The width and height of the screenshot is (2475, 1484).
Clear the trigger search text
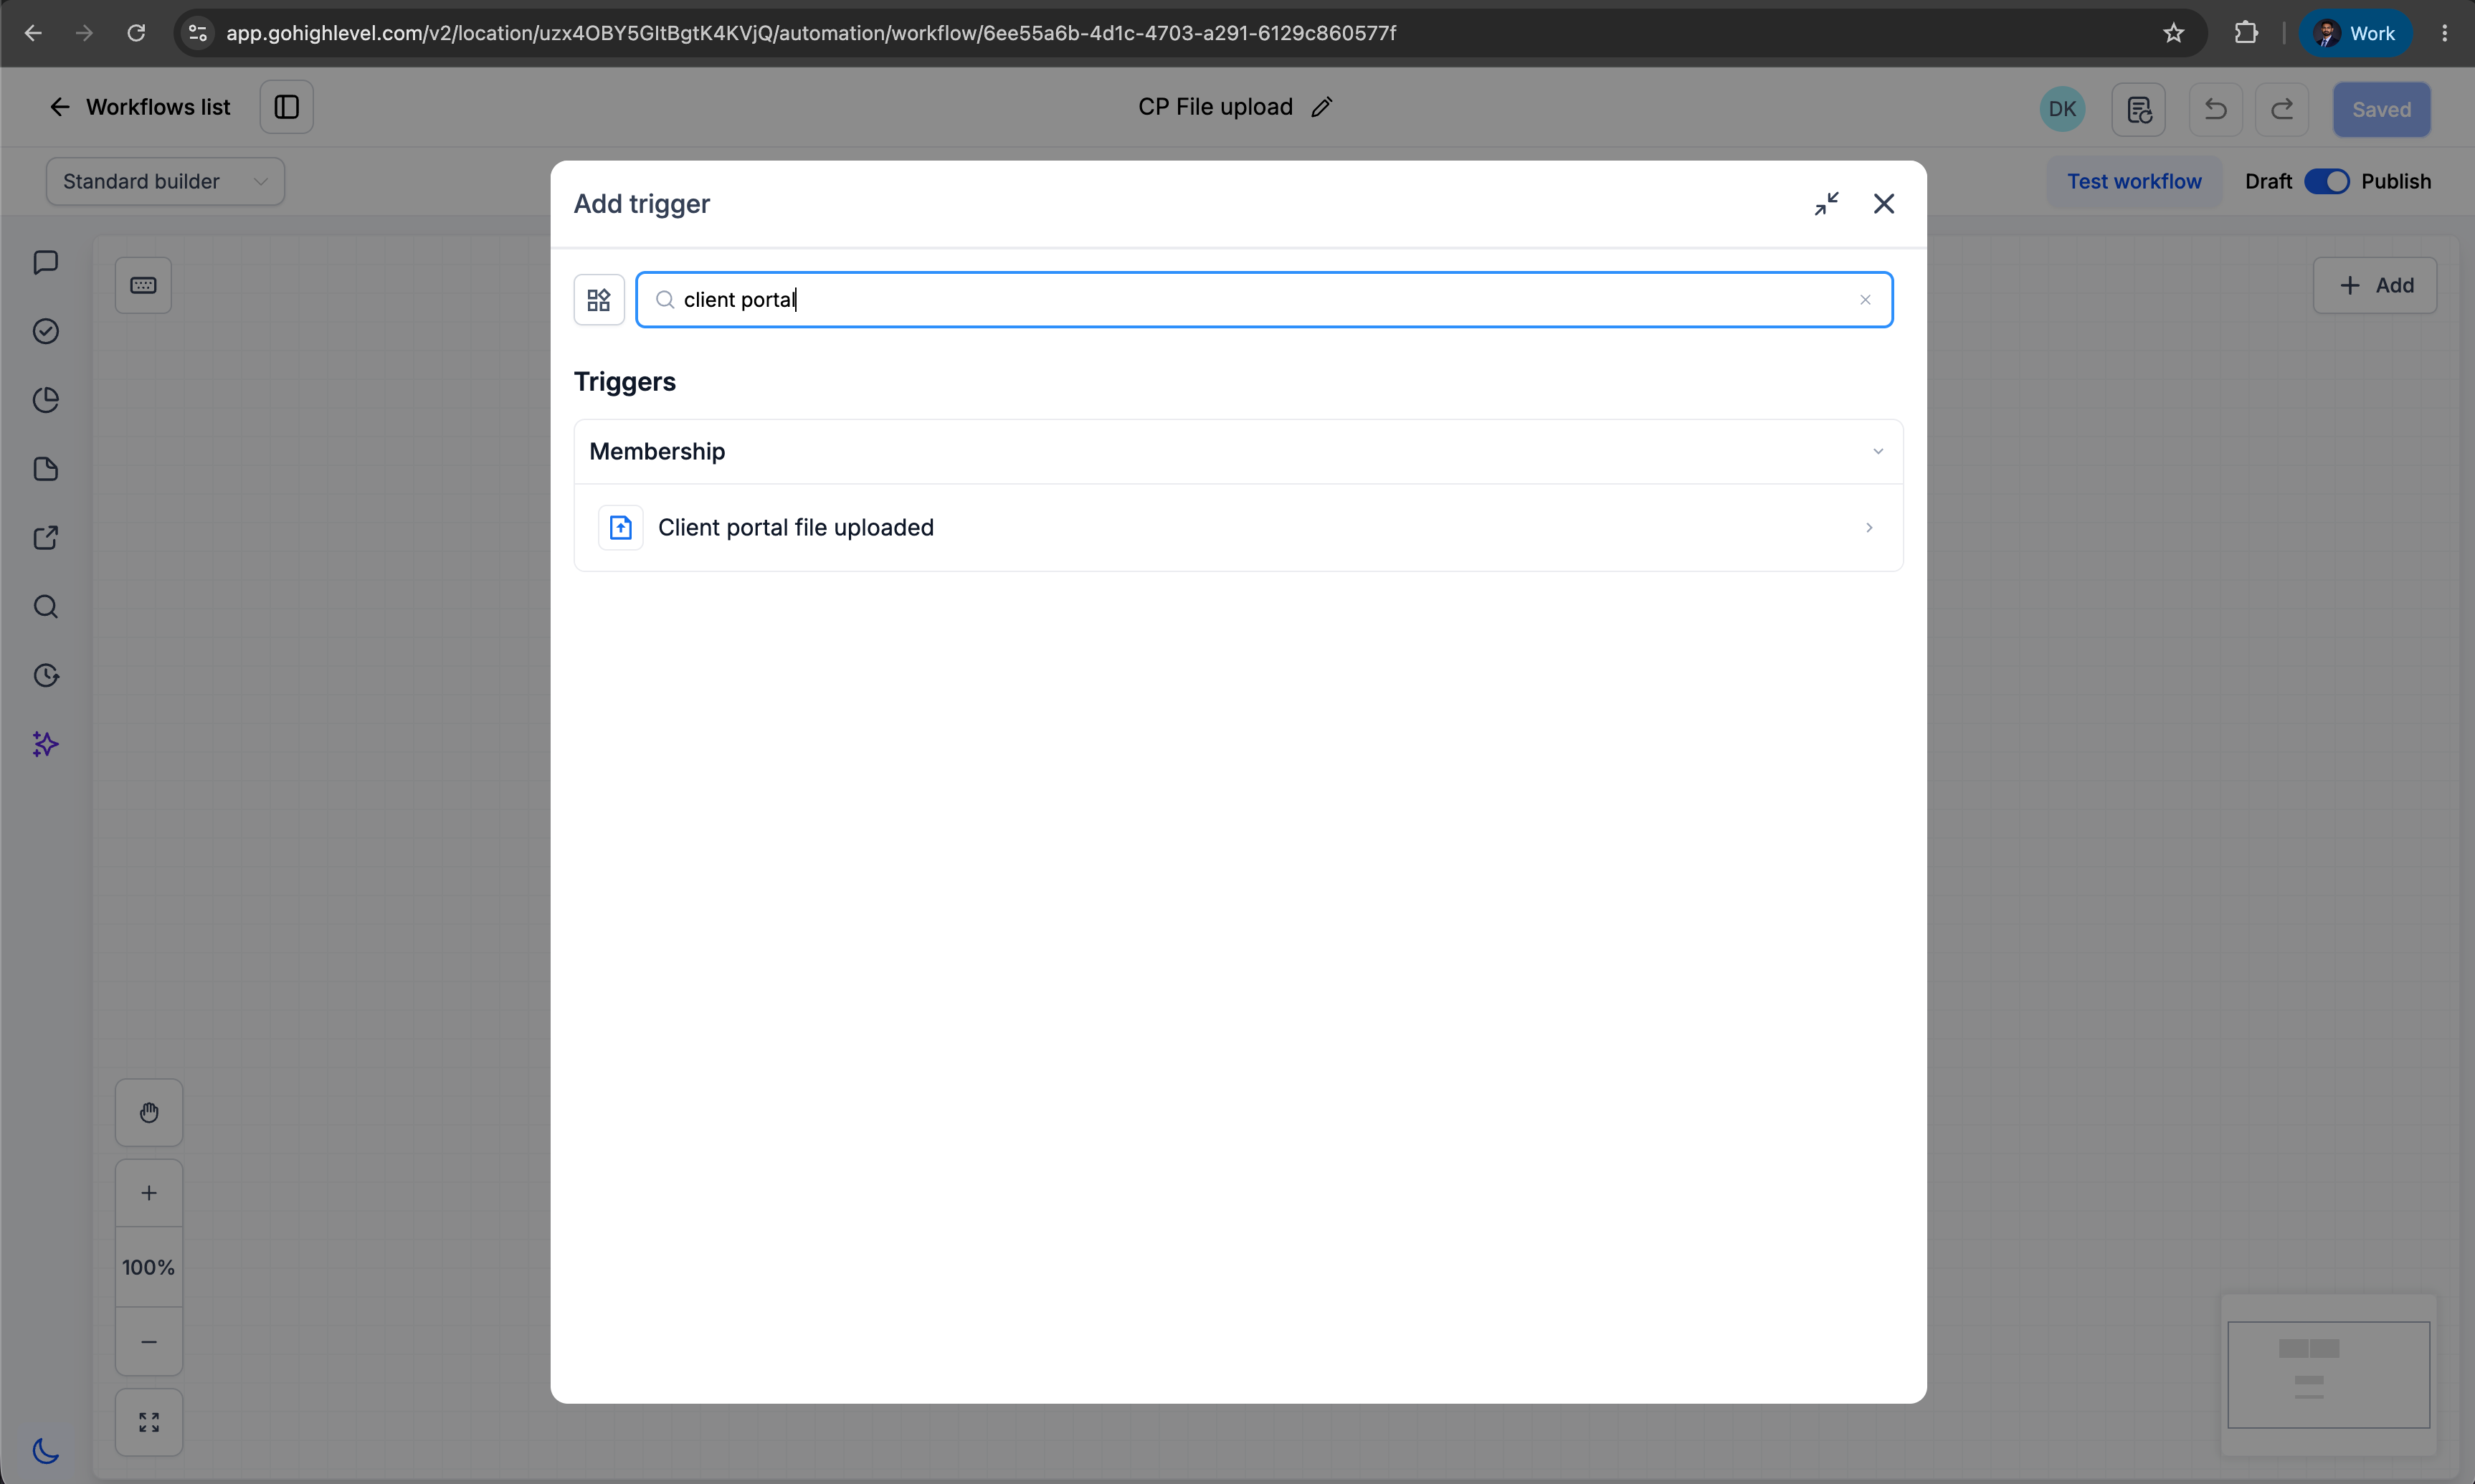point(1865,300)
